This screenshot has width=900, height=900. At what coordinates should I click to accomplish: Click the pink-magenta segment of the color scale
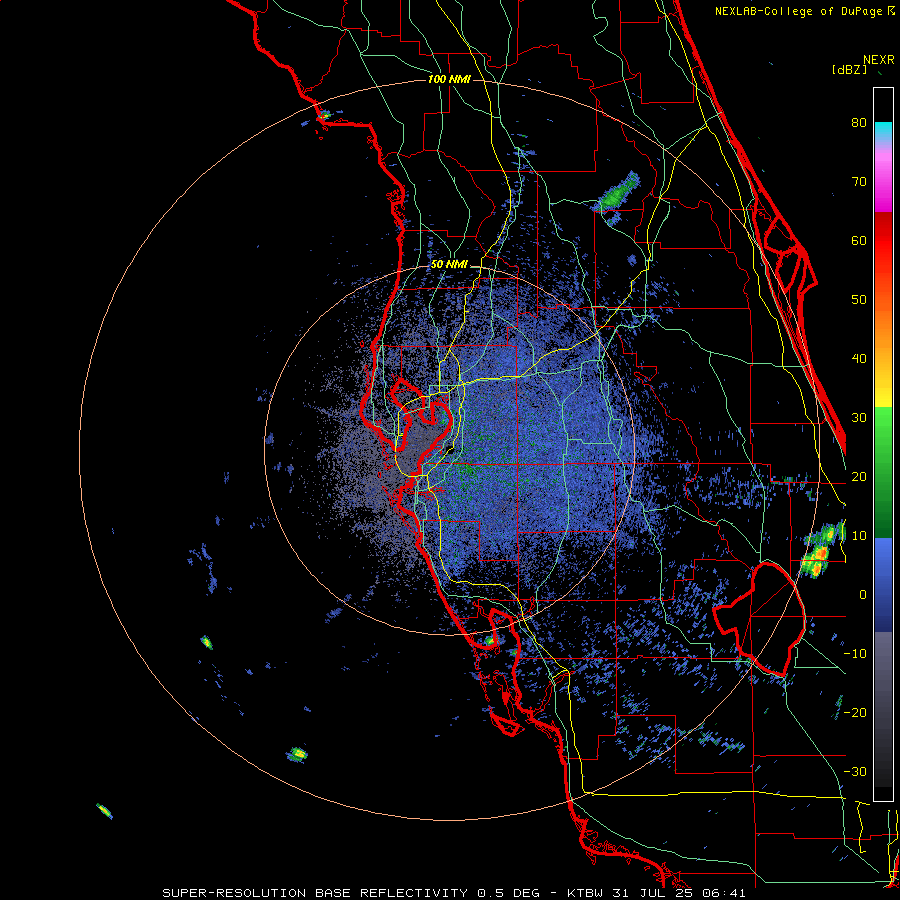(x=883, y=178)
